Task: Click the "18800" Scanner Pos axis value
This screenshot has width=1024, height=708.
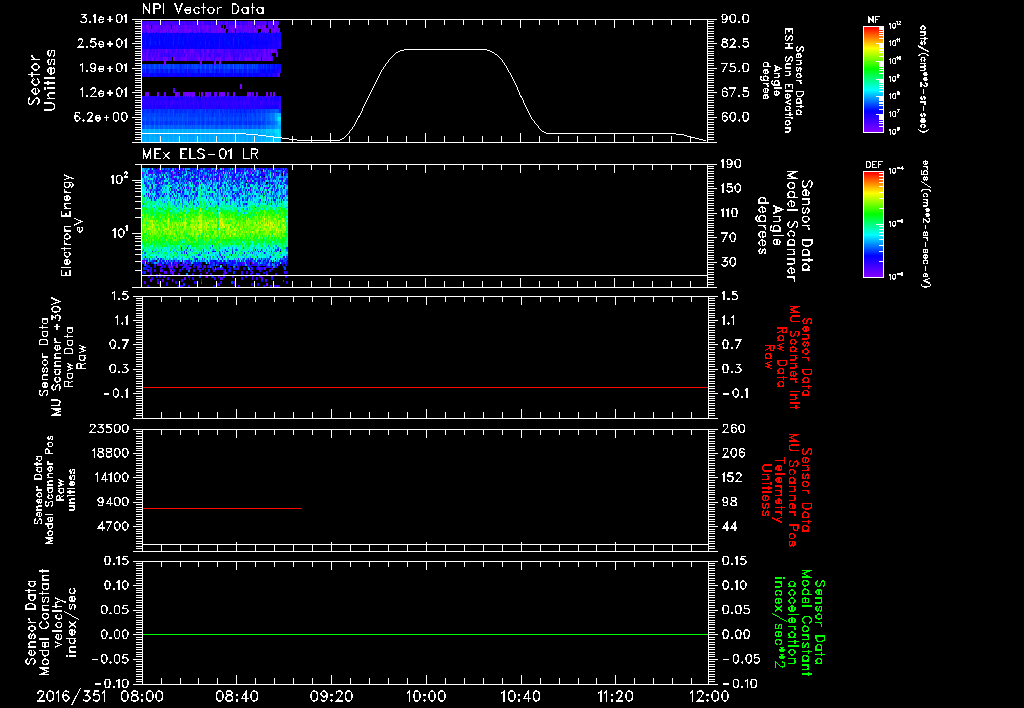Action: tap(108, 453)
